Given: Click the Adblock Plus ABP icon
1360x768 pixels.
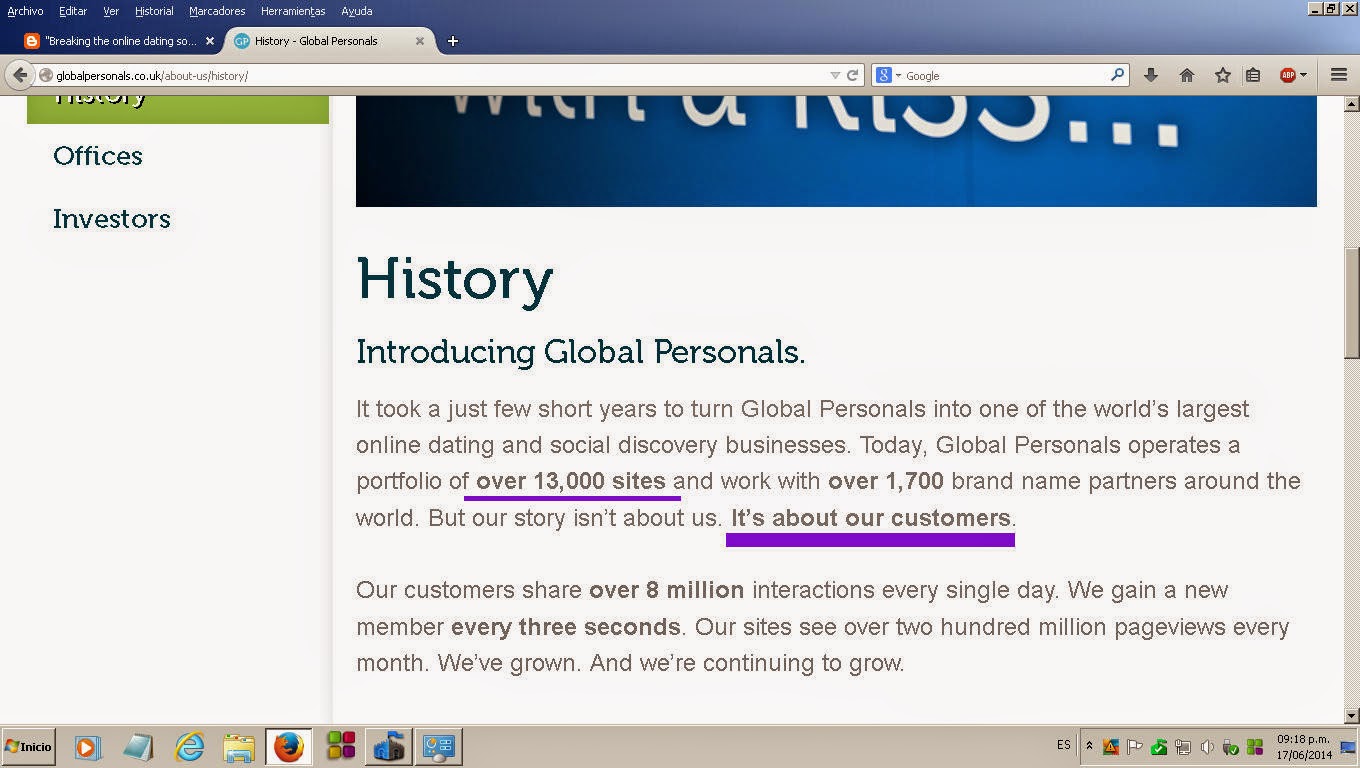Looking at the screenshot, I should point(1288,75).
